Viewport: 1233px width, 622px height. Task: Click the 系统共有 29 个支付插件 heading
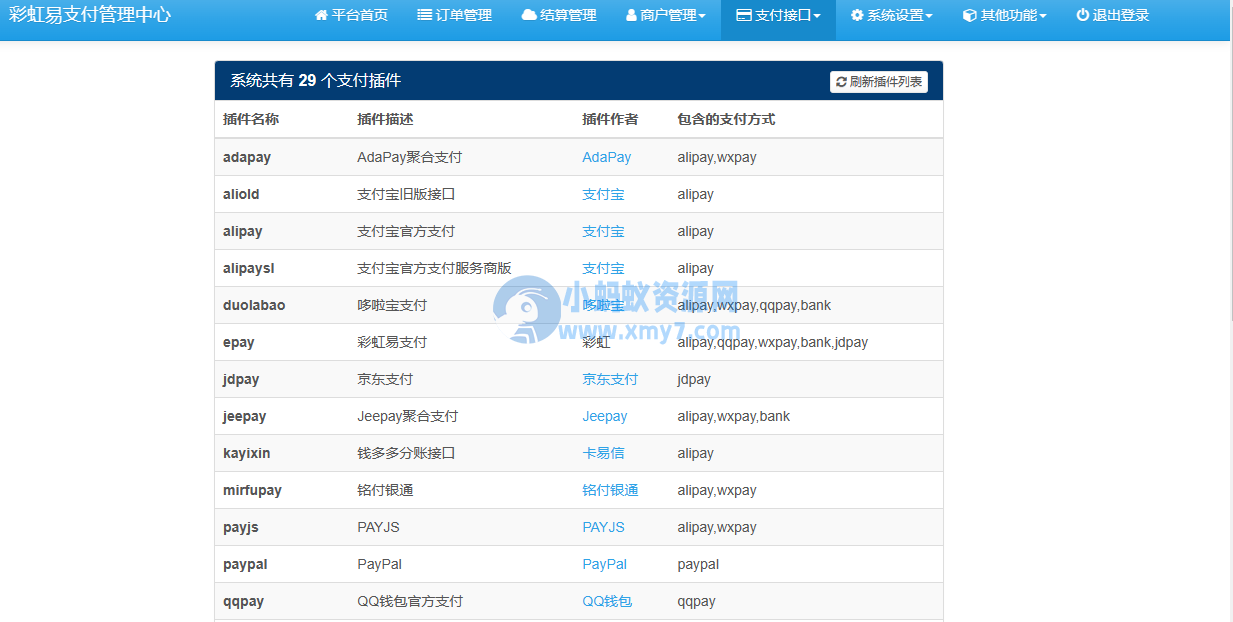pos(316,81)
